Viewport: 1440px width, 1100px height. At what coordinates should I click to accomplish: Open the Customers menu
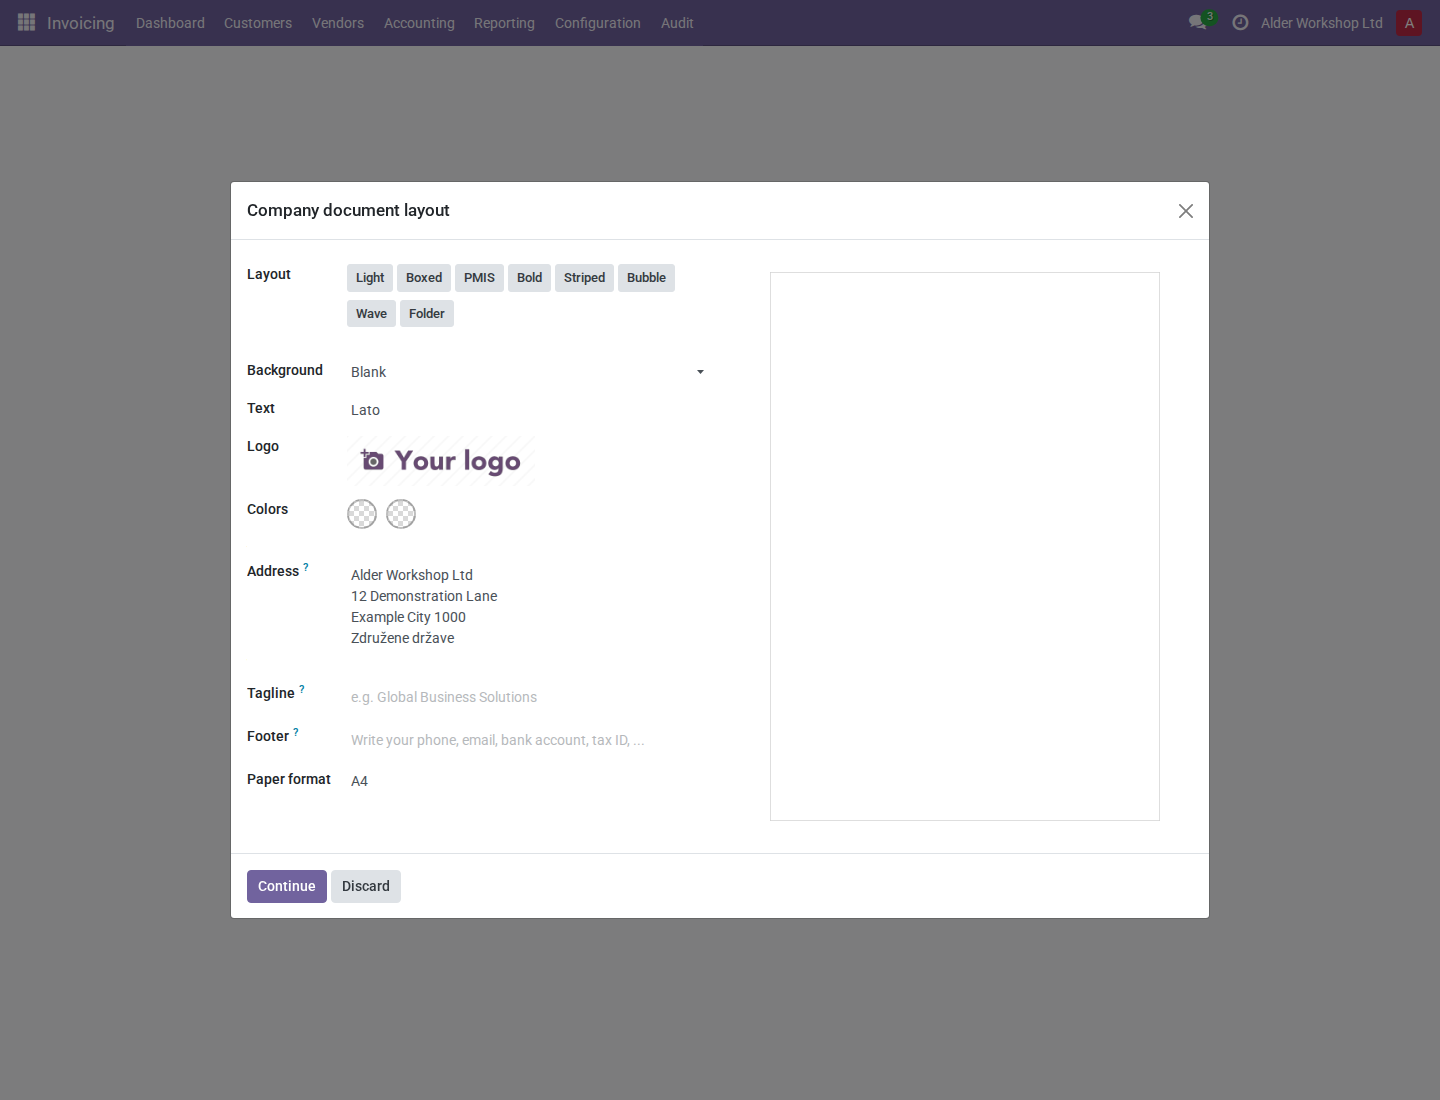(x=258, y=23)
